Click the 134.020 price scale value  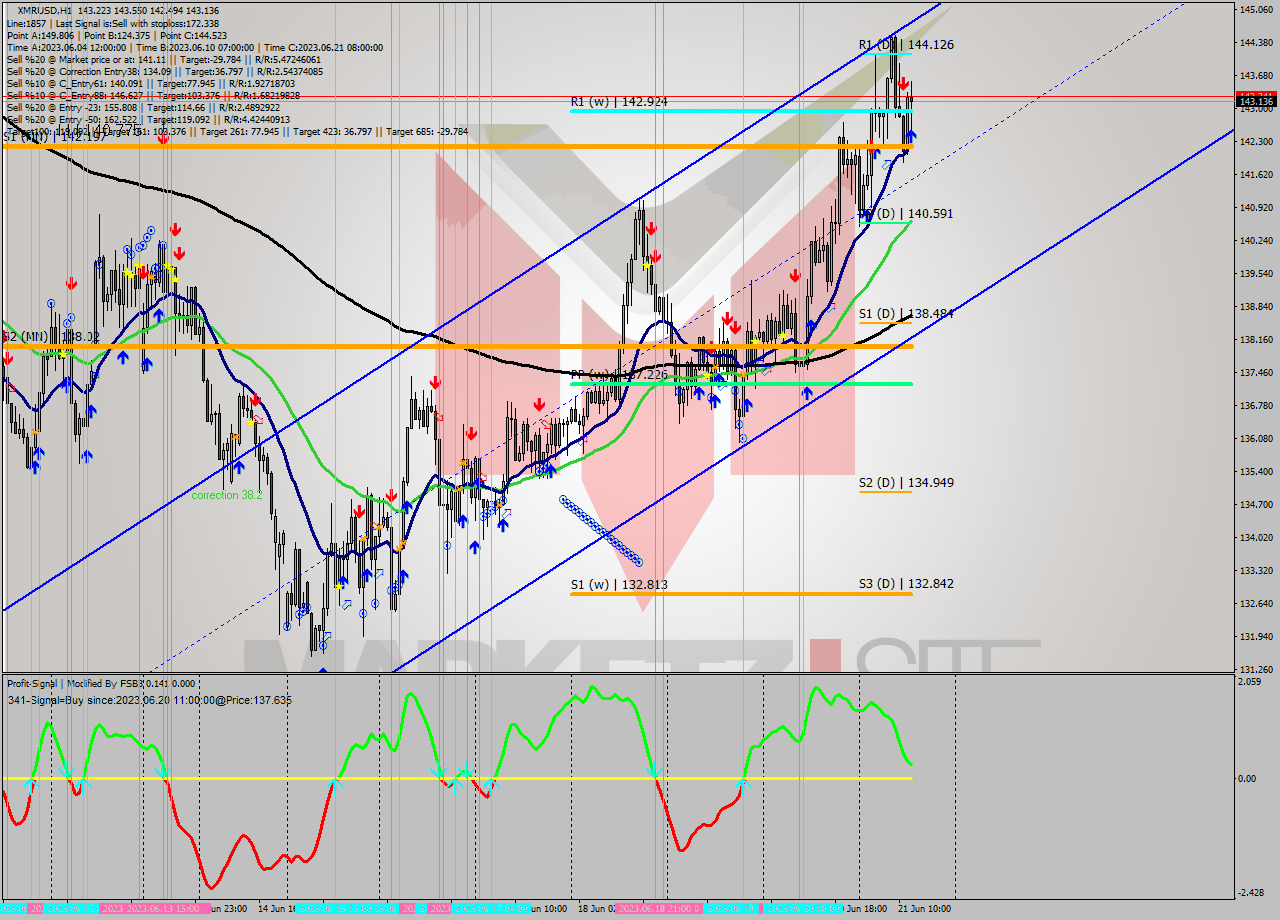click(1256, 537)
